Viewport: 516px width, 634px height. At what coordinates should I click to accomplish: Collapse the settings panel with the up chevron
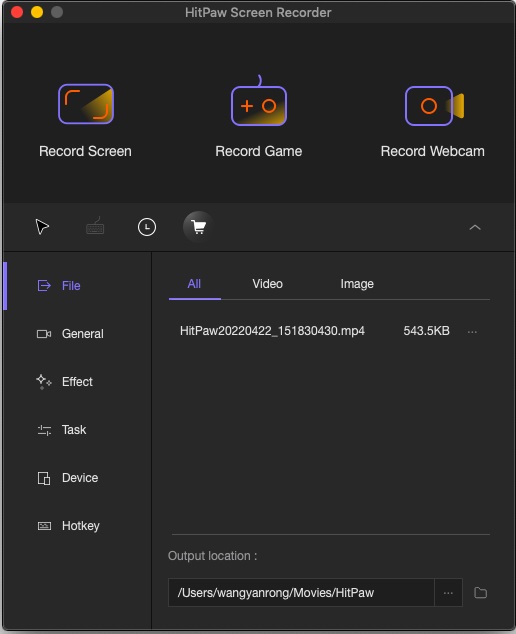click(x=475, y=228)
